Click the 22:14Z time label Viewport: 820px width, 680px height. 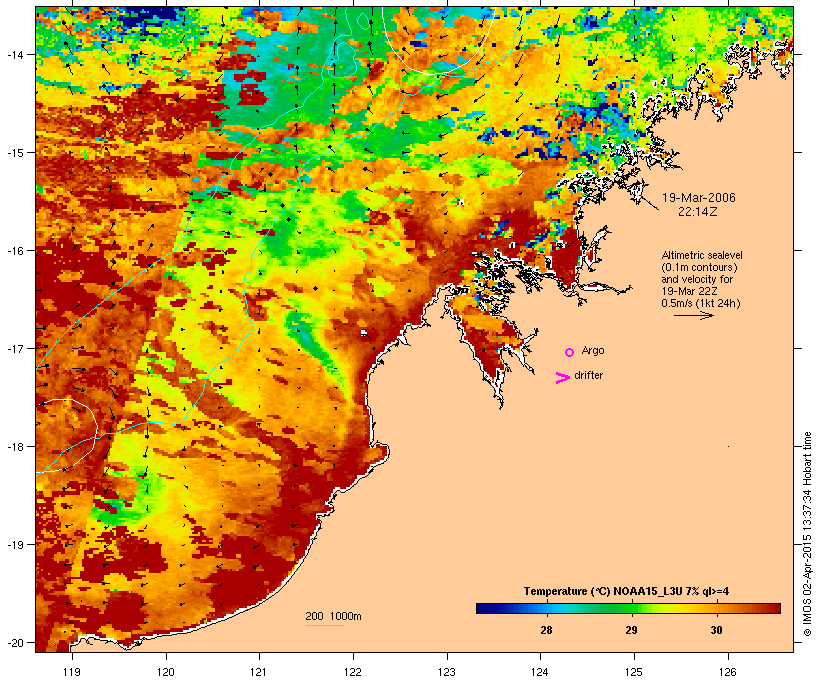click(x=698, y=212)
